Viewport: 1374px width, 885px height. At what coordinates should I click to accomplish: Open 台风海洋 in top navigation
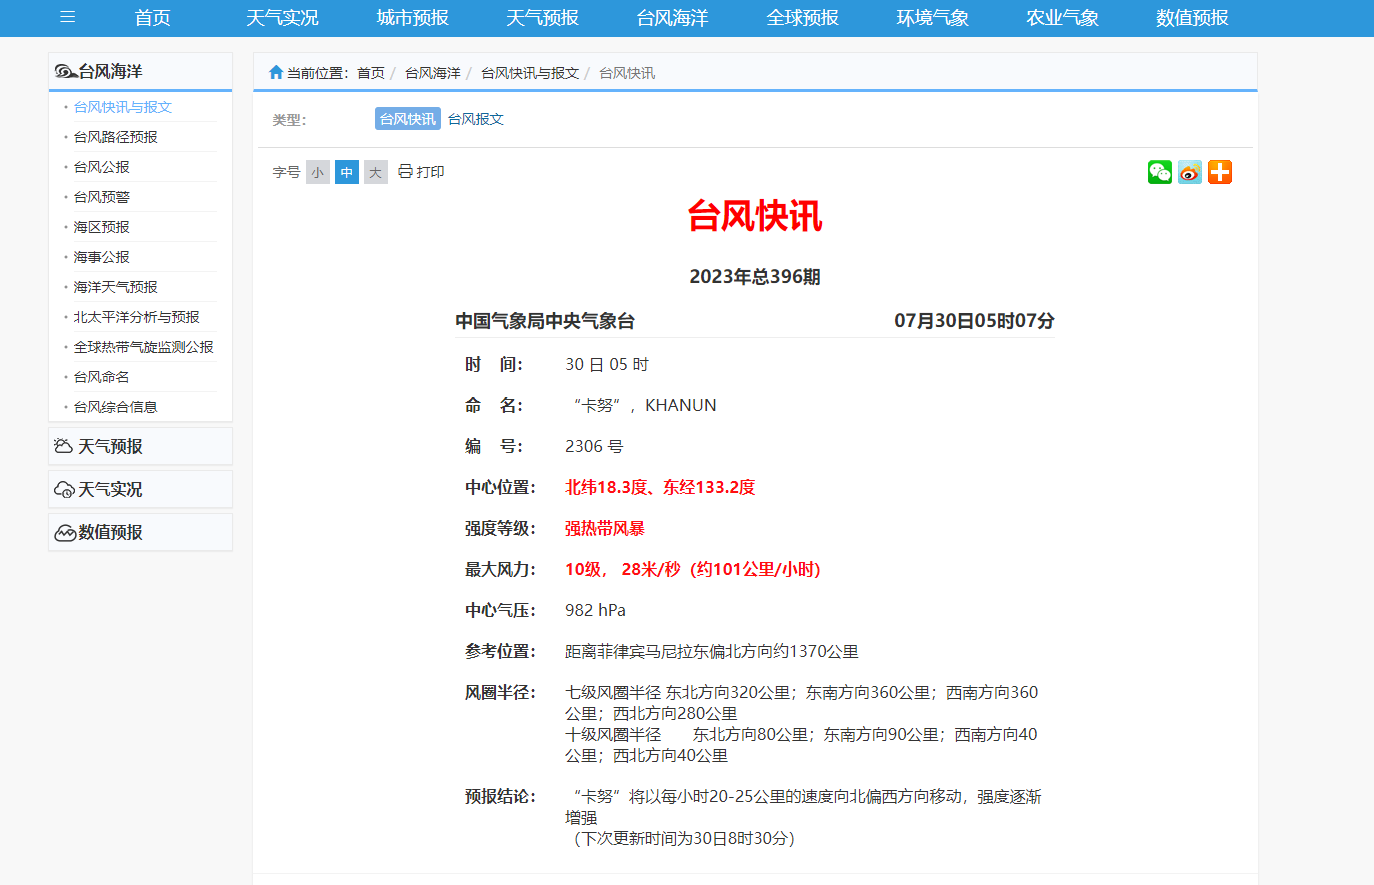click(672, 18)
